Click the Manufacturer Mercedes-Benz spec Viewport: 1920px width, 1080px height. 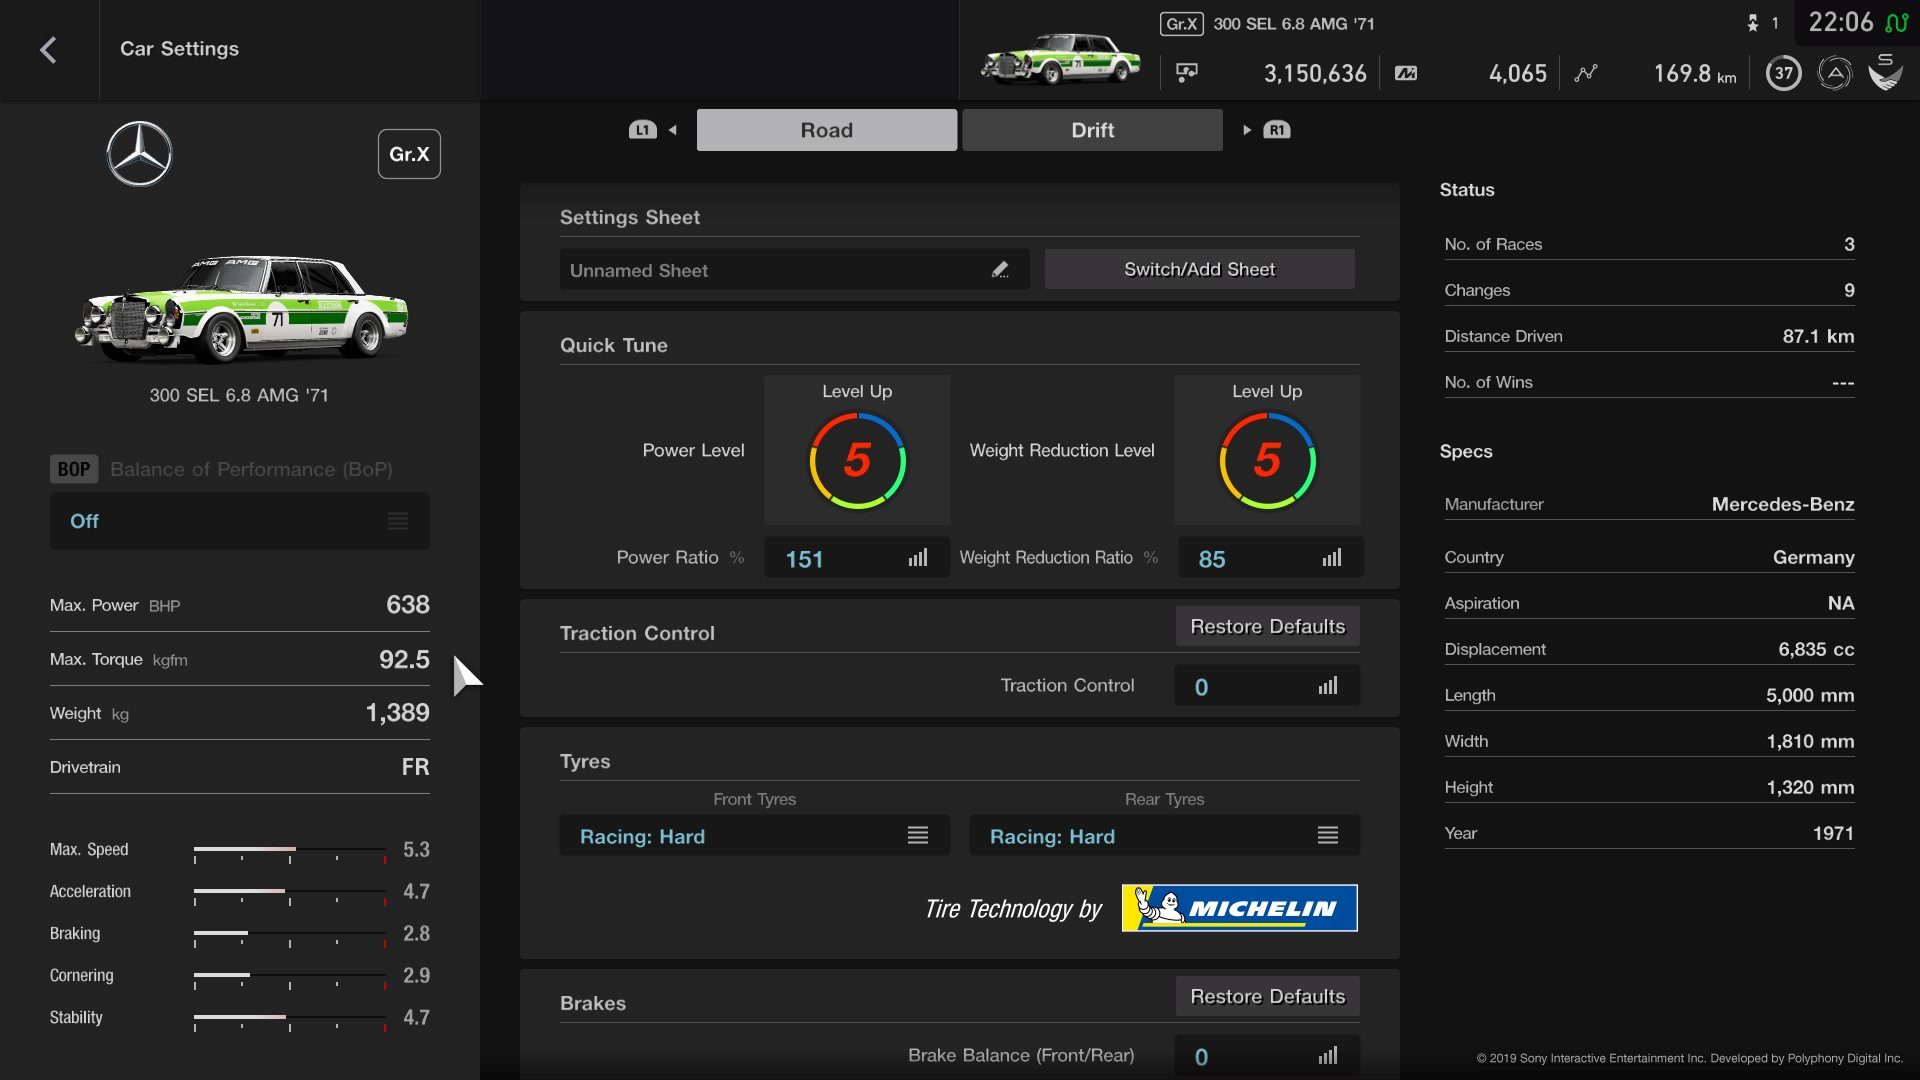click(x=1649, y=504)
